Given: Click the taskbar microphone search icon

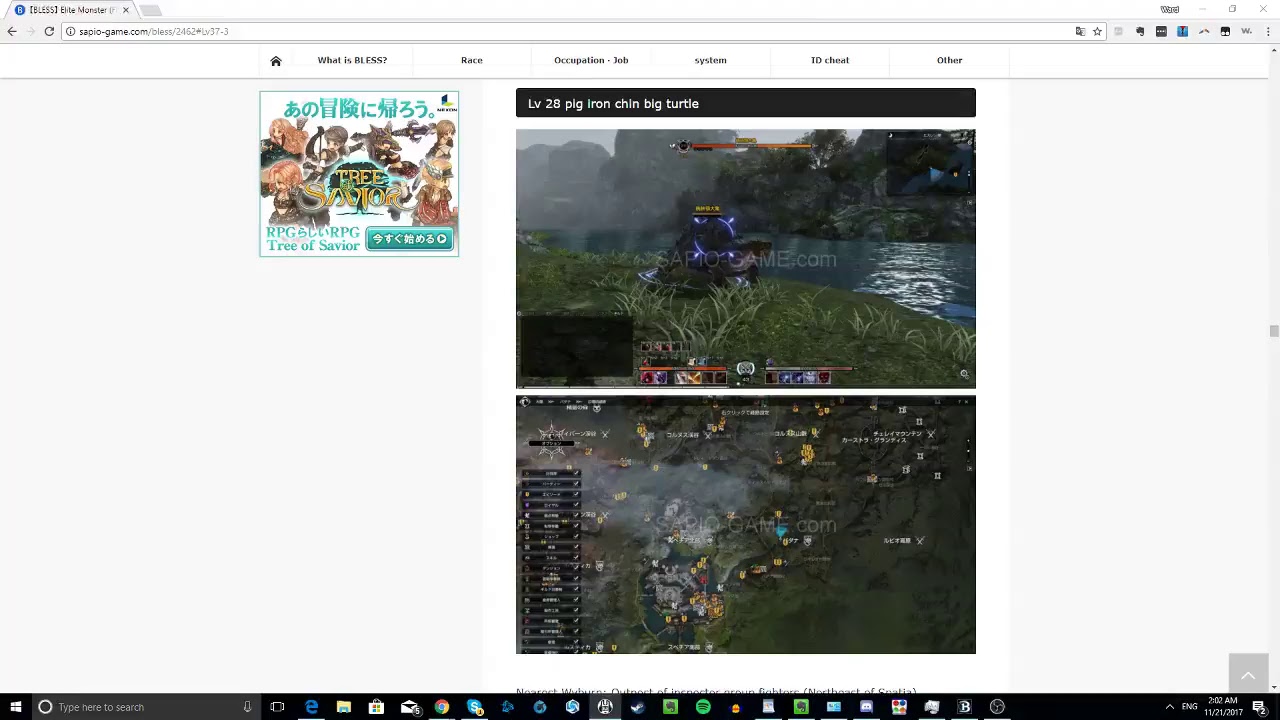Looking at the screenshot, I should pos(247,707).
